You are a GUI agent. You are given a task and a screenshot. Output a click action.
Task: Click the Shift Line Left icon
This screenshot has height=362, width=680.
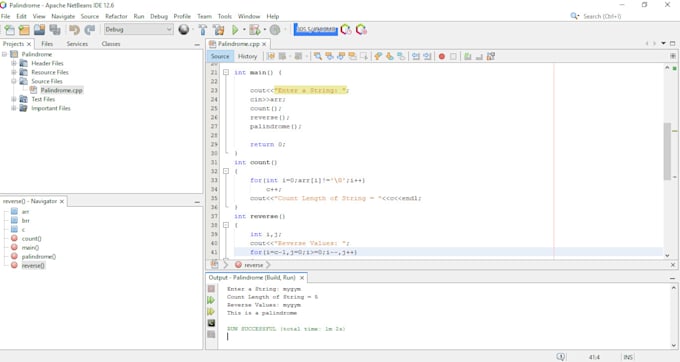pyautogui.click(x=415, y=56)
